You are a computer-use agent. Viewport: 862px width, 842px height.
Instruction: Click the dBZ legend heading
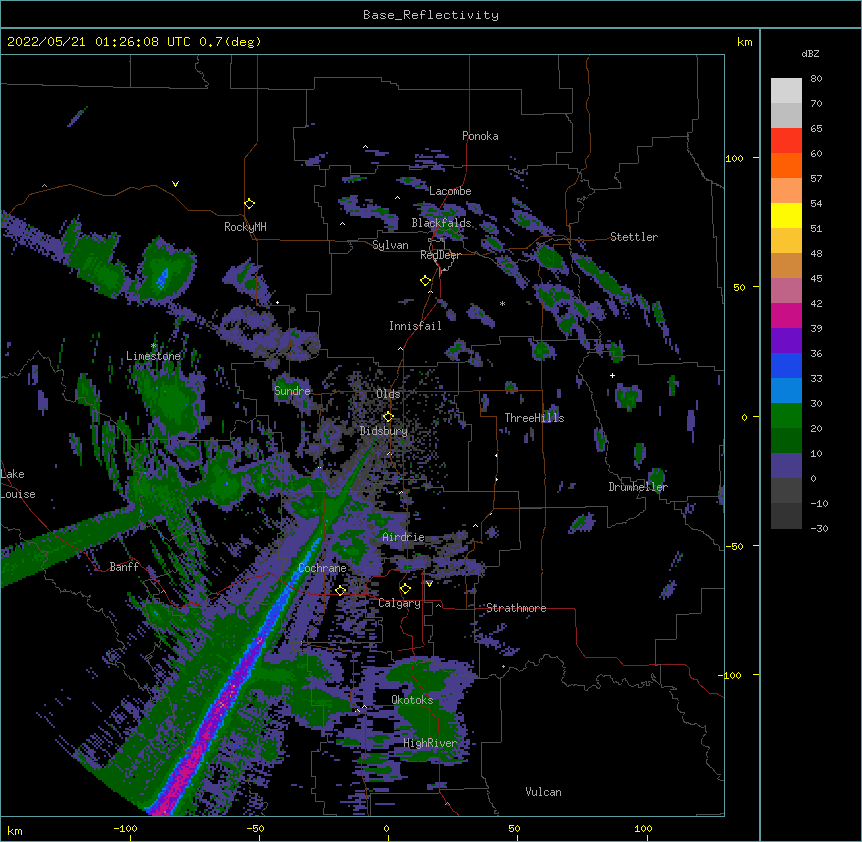pos(810,53)
